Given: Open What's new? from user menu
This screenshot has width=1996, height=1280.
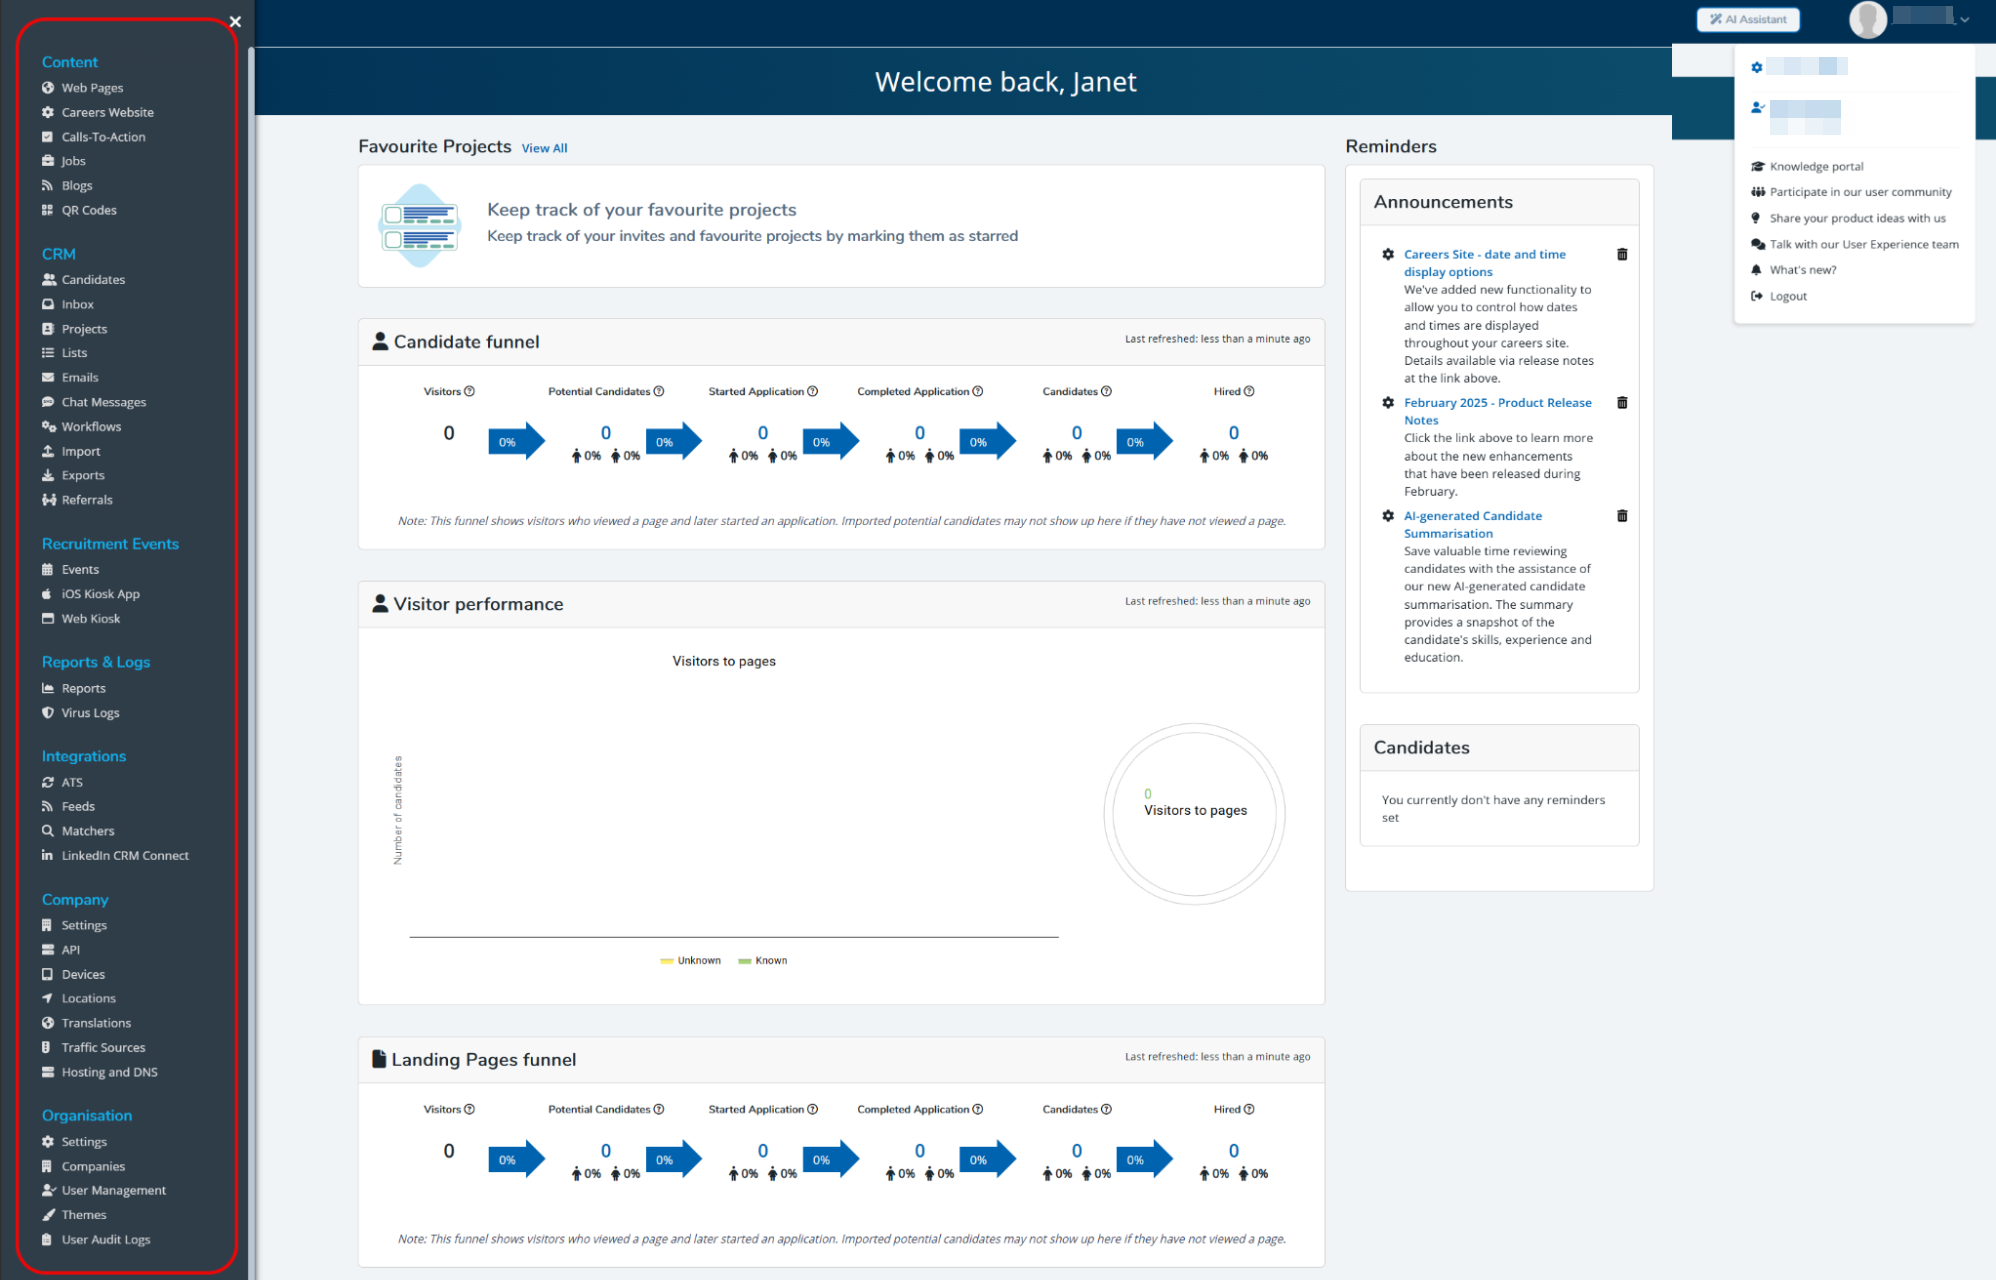Looking at the screenshot, I should pyautogui.click(x=1803, y=270).
